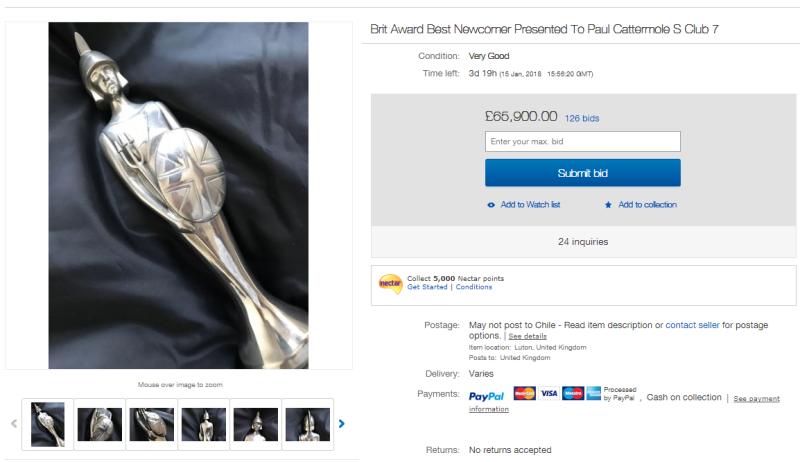Expand postage info via See details
The height and width of the screenshot is (462, 800).
527,337
